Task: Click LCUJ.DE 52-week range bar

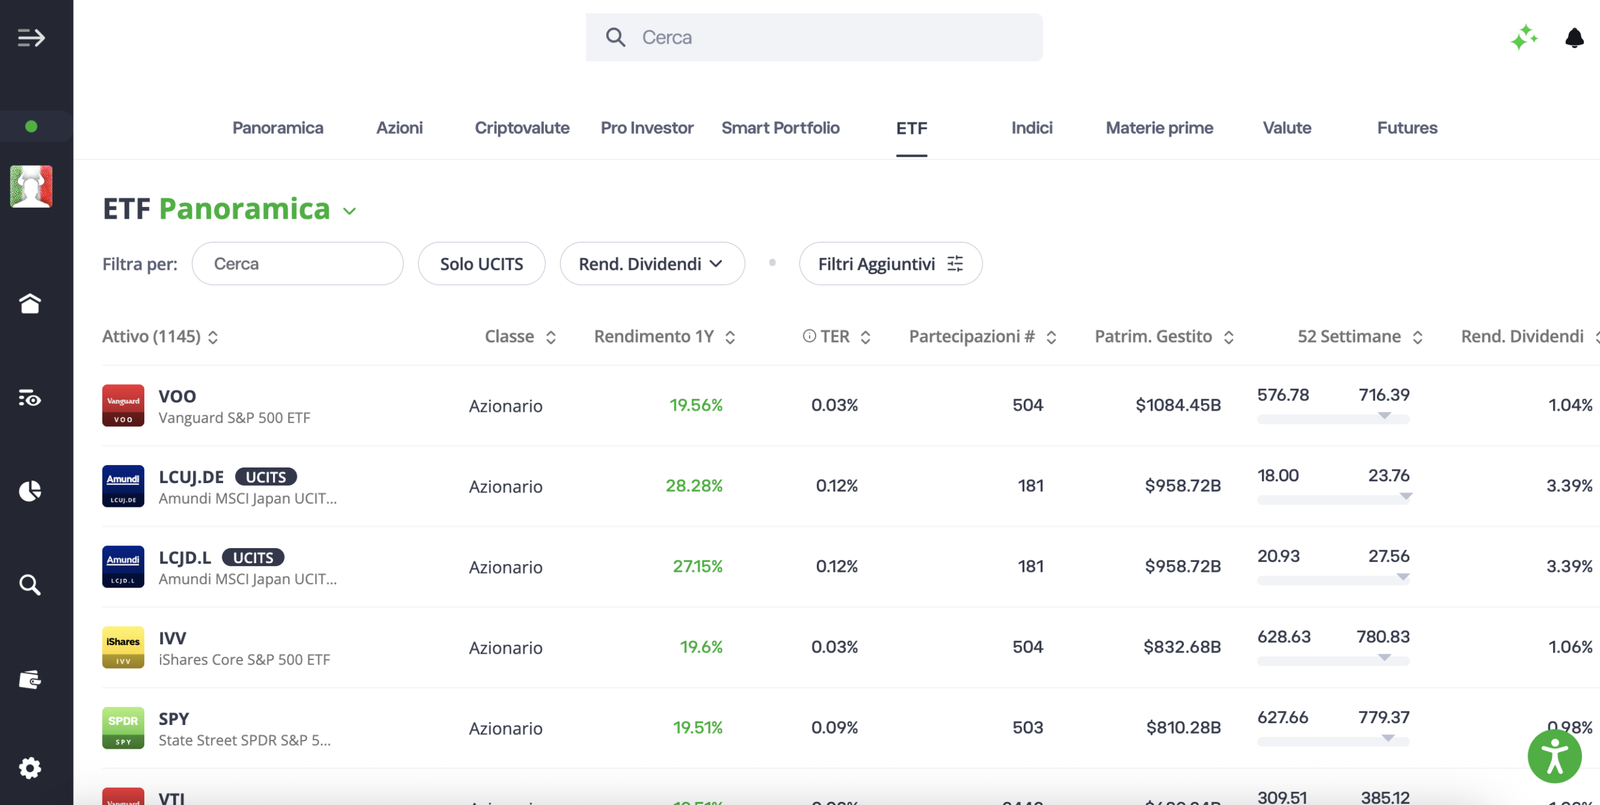Action: pos(1333,498)
